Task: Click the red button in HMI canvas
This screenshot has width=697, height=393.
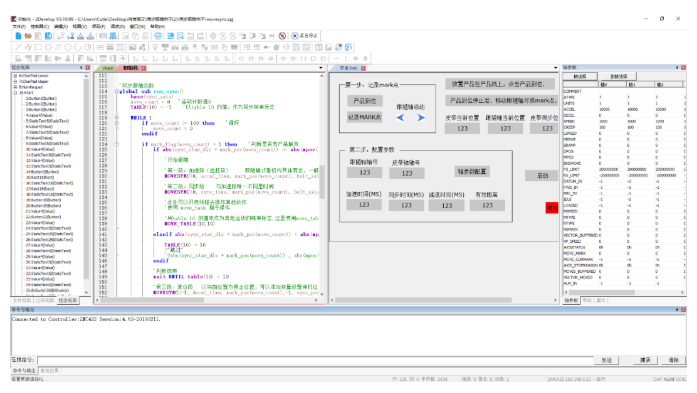Action: click(552, 208)
